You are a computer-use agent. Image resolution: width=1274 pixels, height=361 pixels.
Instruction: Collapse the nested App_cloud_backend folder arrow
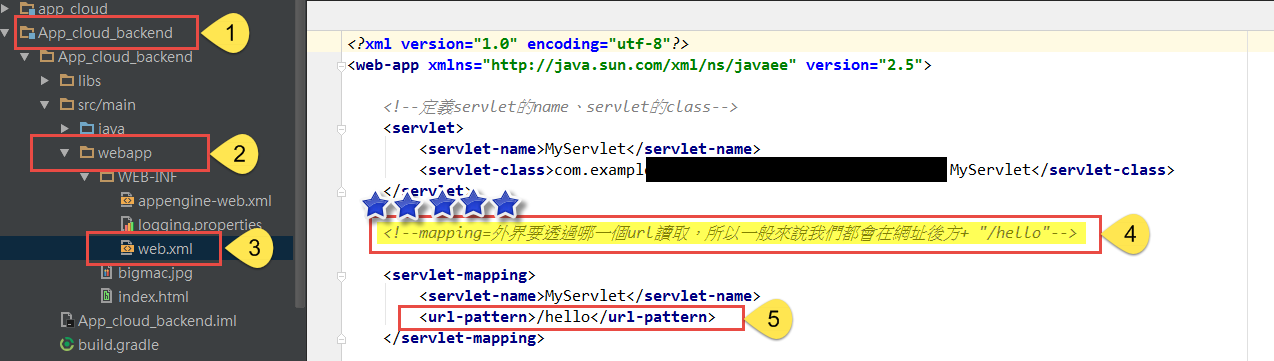click(25, 57)
